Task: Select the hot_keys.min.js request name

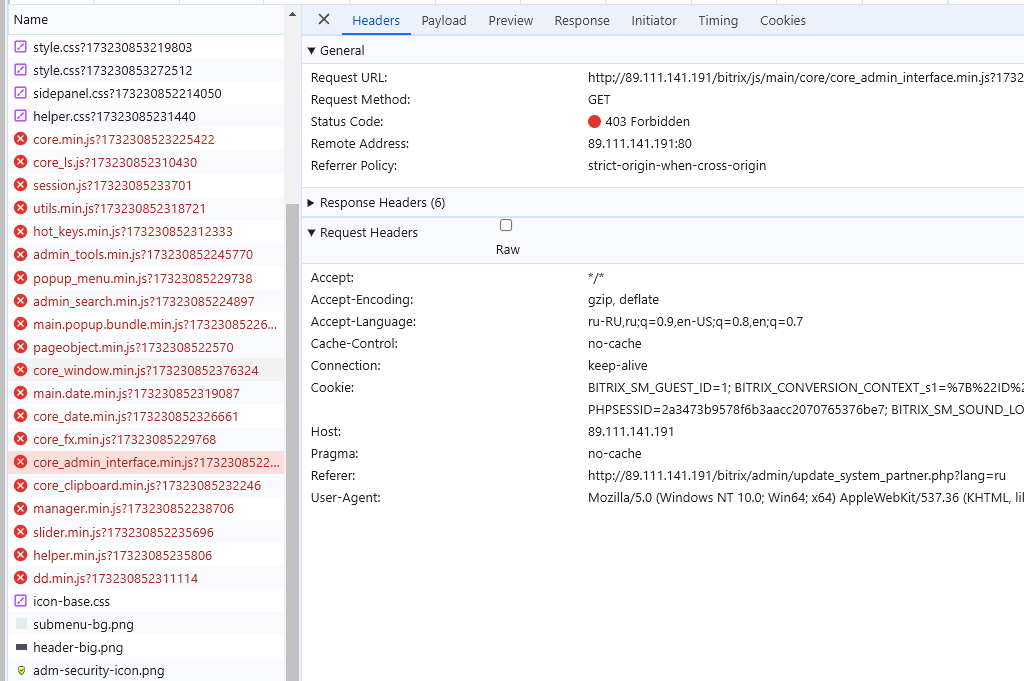Action: tap(133, 231)
